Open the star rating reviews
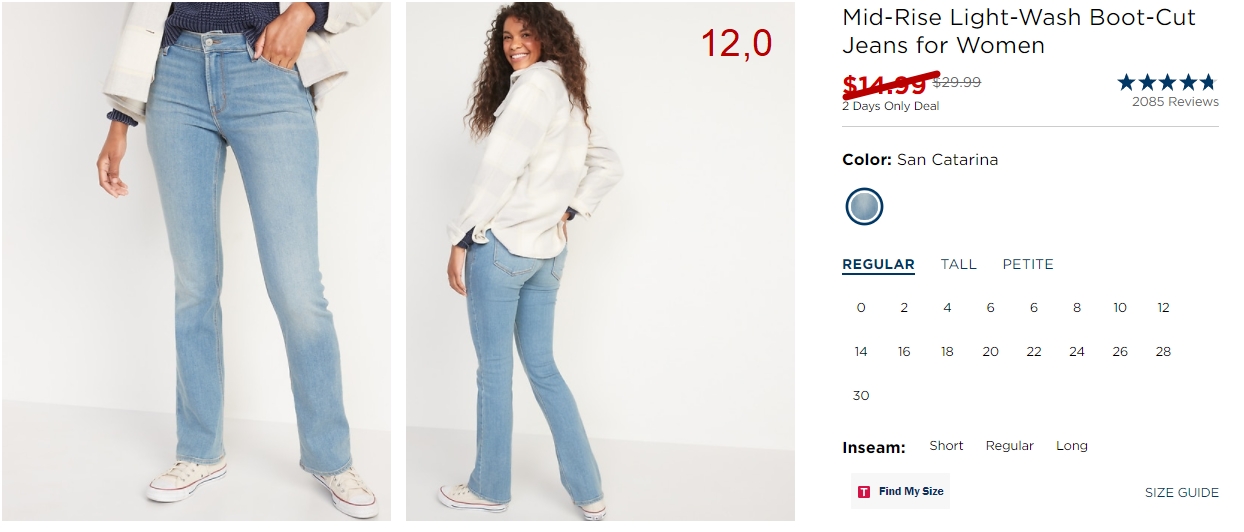1244x532 pixels. (1167, 82)
